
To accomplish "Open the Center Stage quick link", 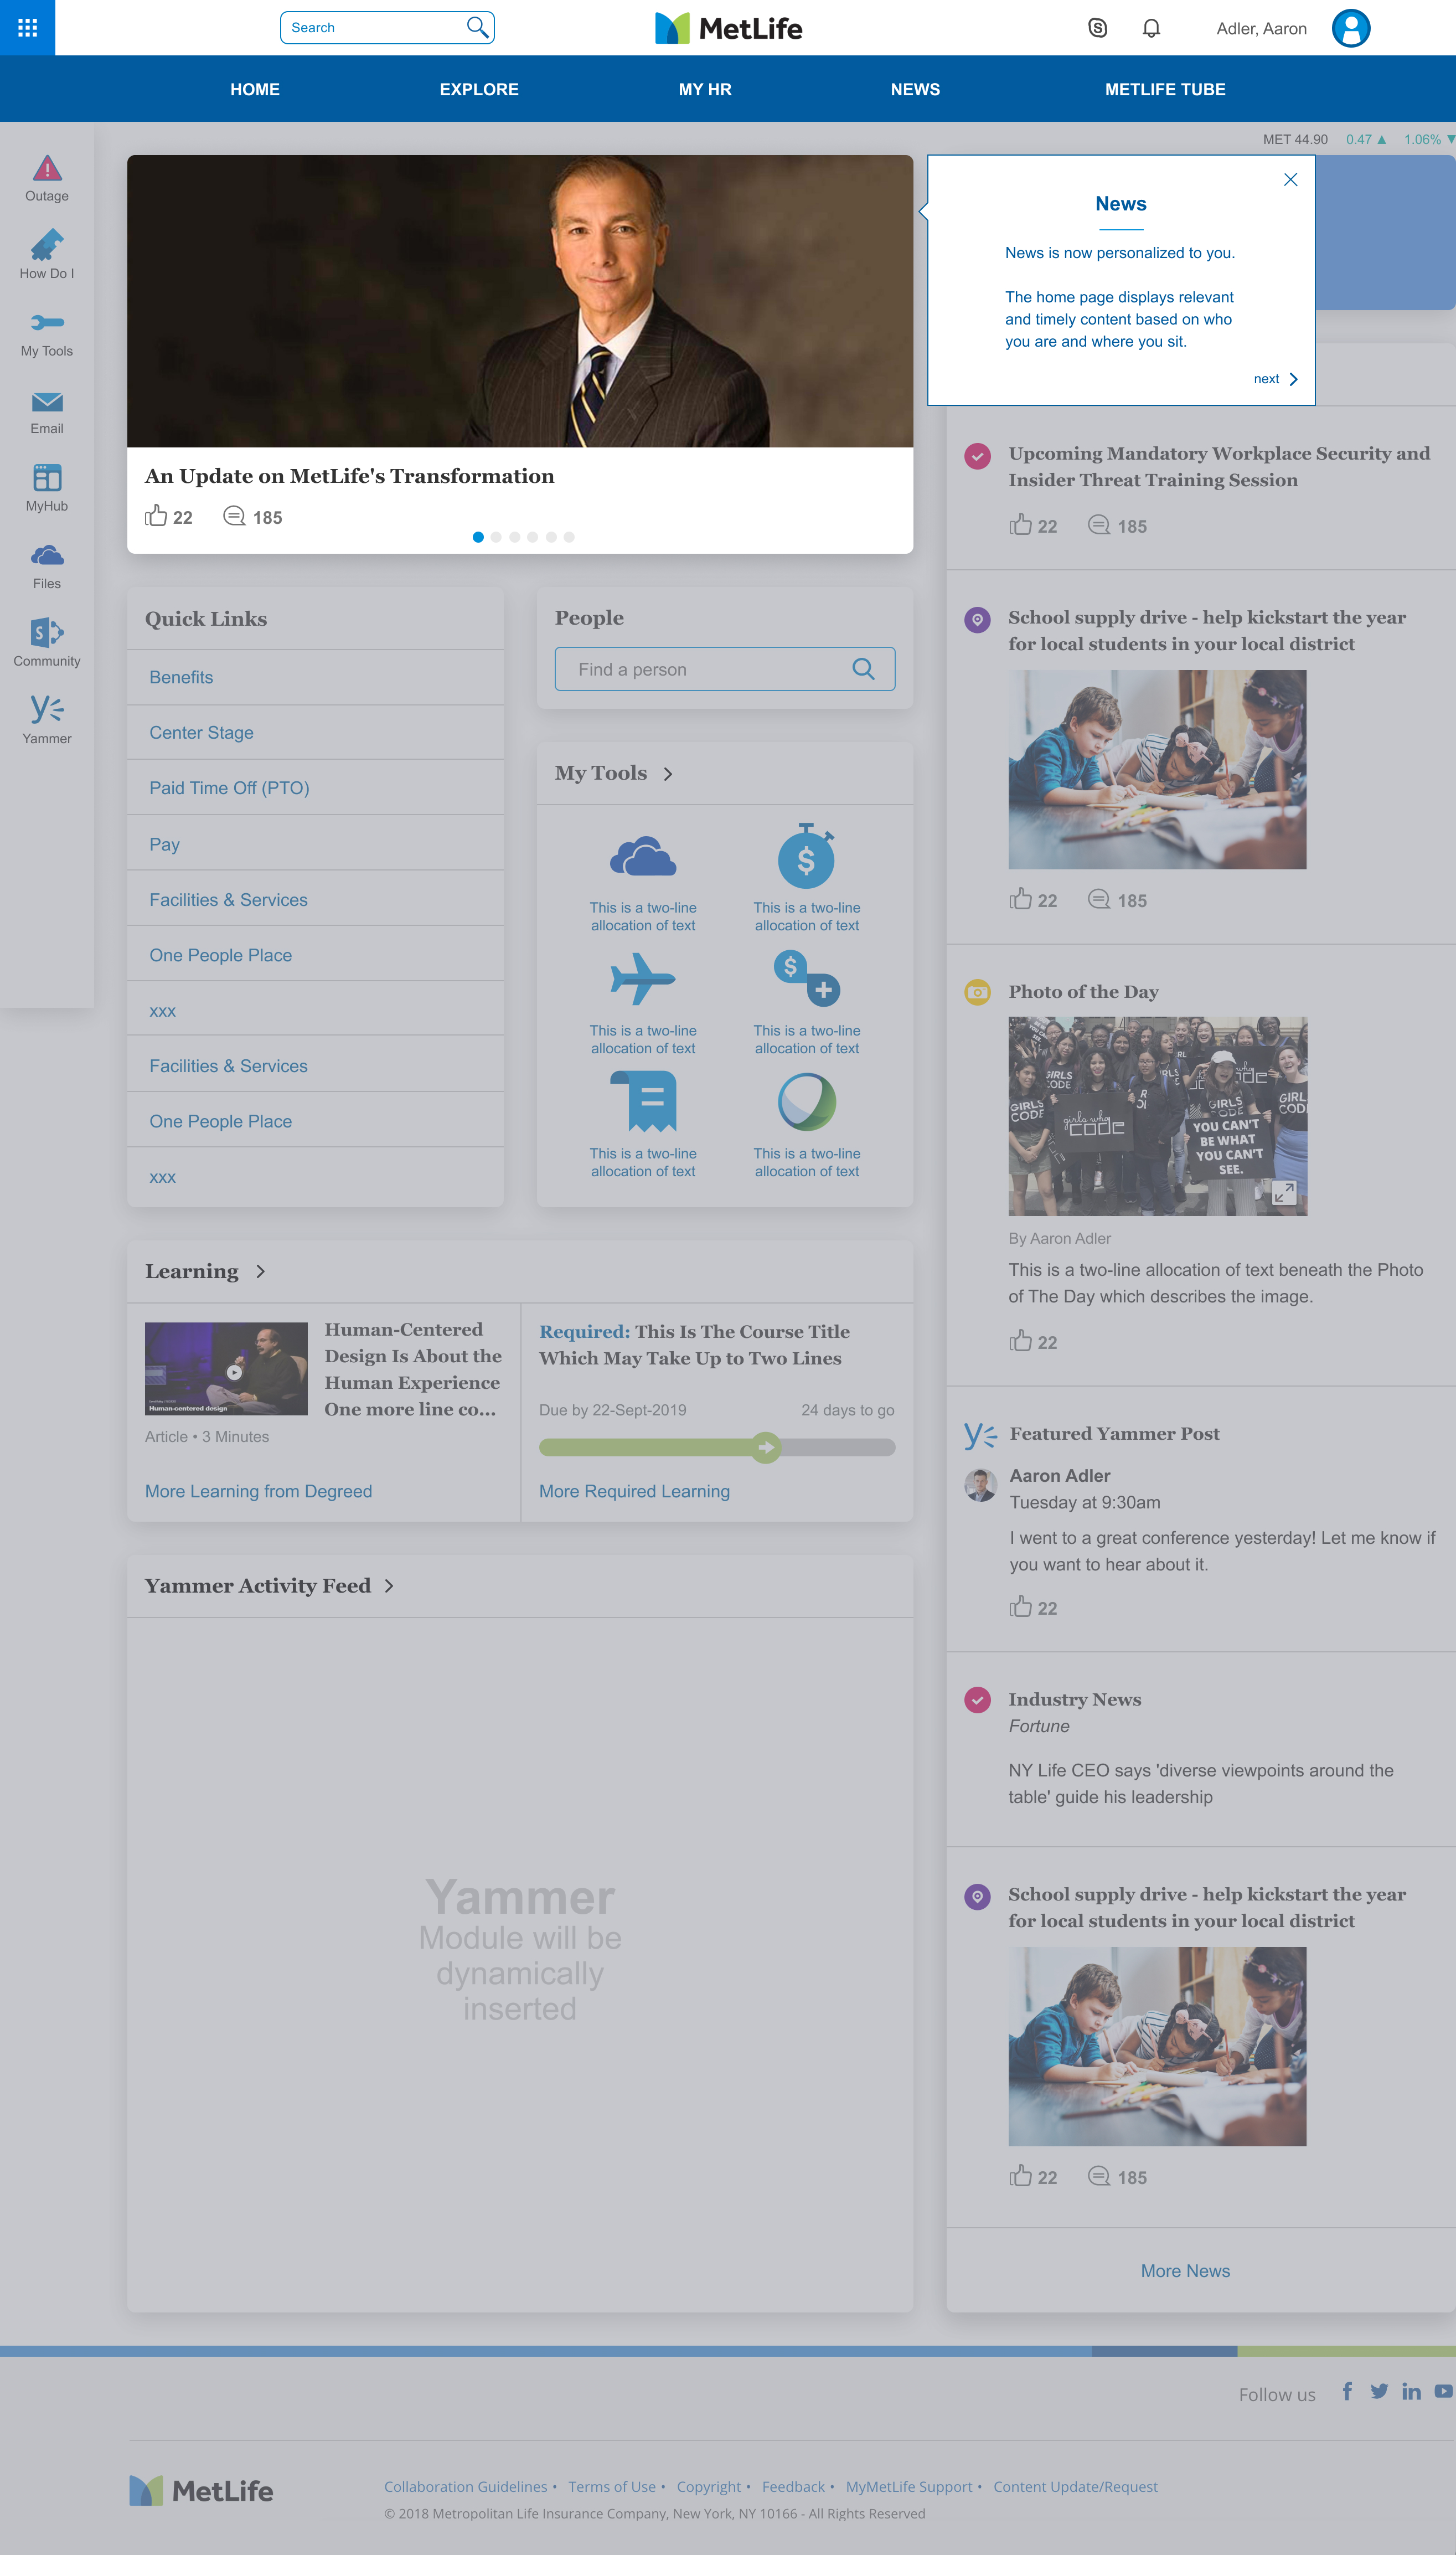I will click(x=201, y=733).
